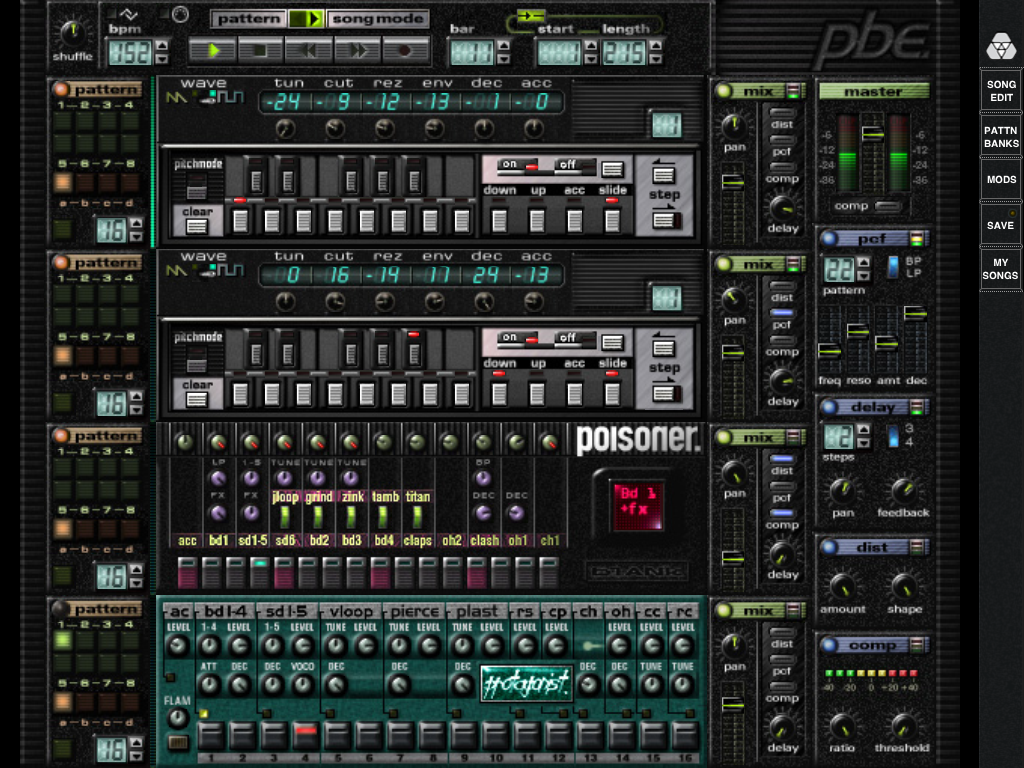Click the small fold icon on the pcf module header

918,238
